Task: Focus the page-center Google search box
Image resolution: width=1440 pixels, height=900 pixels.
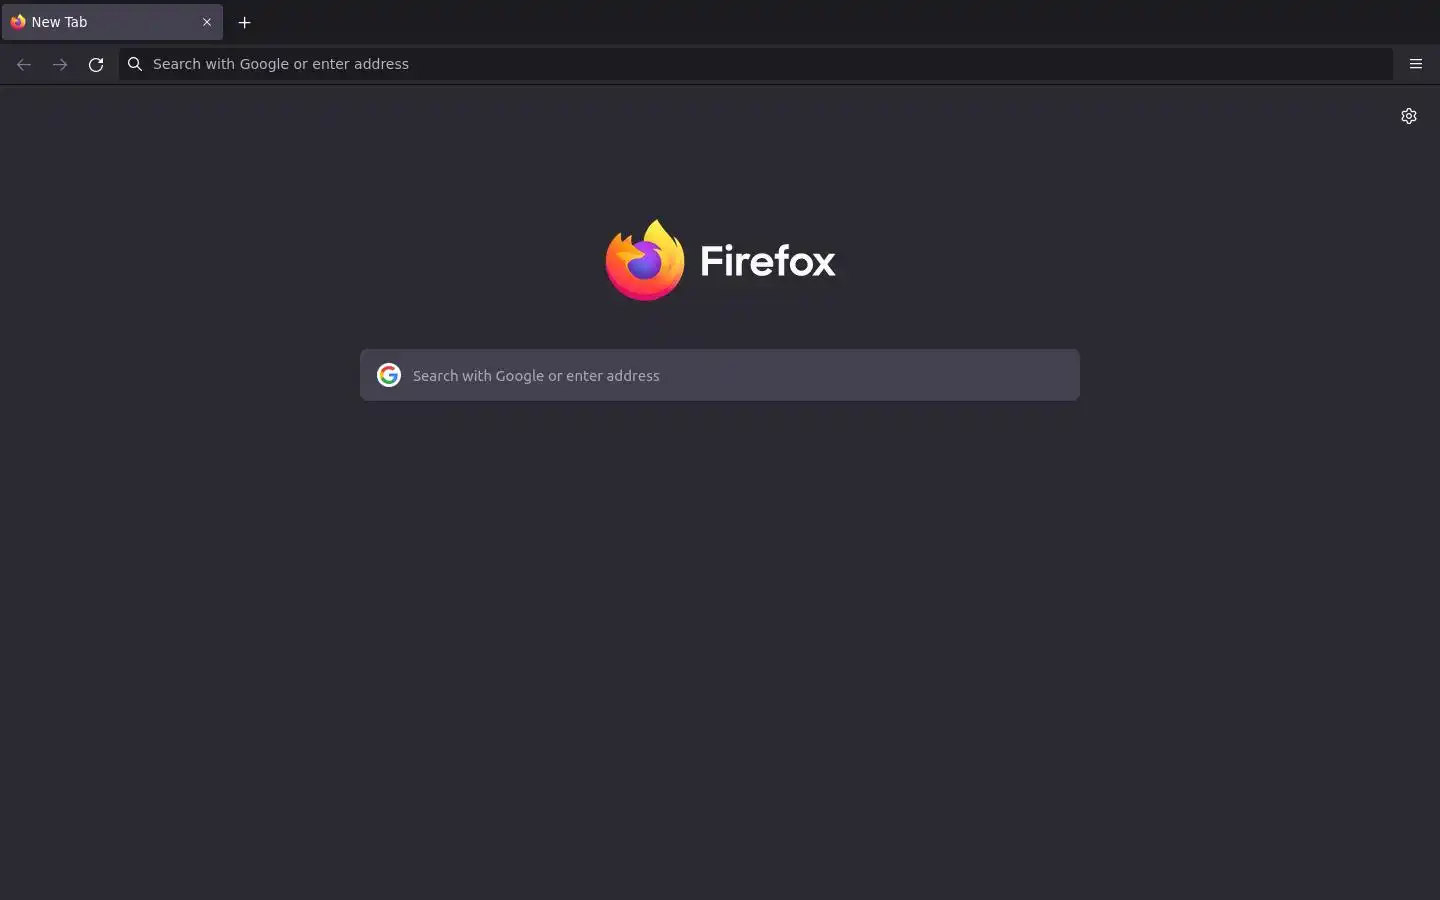Action: [720, 375]
